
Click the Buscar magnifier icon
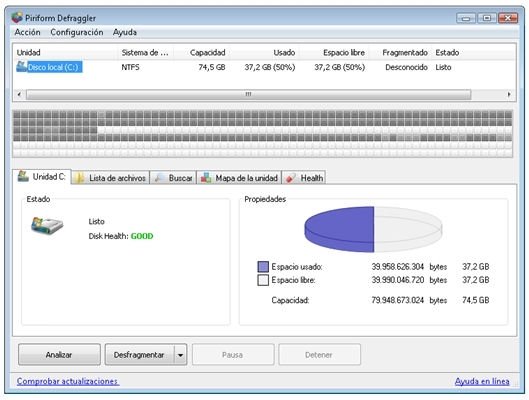pyautogui.click(x=159, y=178)
